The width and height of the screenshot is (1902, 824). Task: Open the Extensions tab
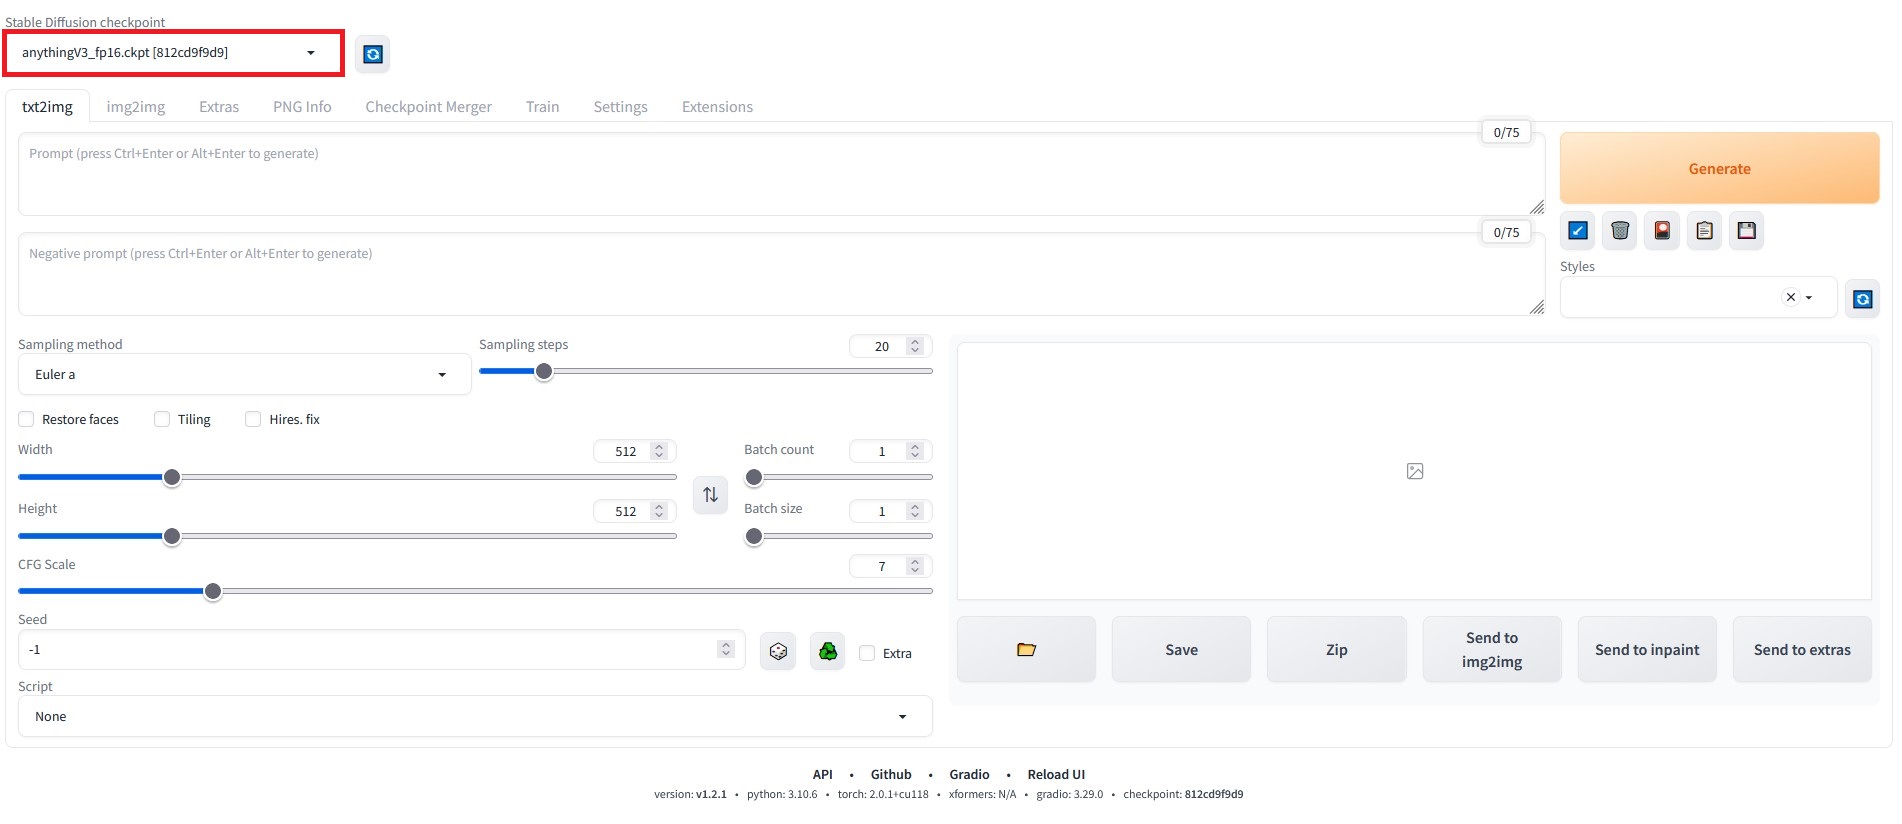[717, 107]
